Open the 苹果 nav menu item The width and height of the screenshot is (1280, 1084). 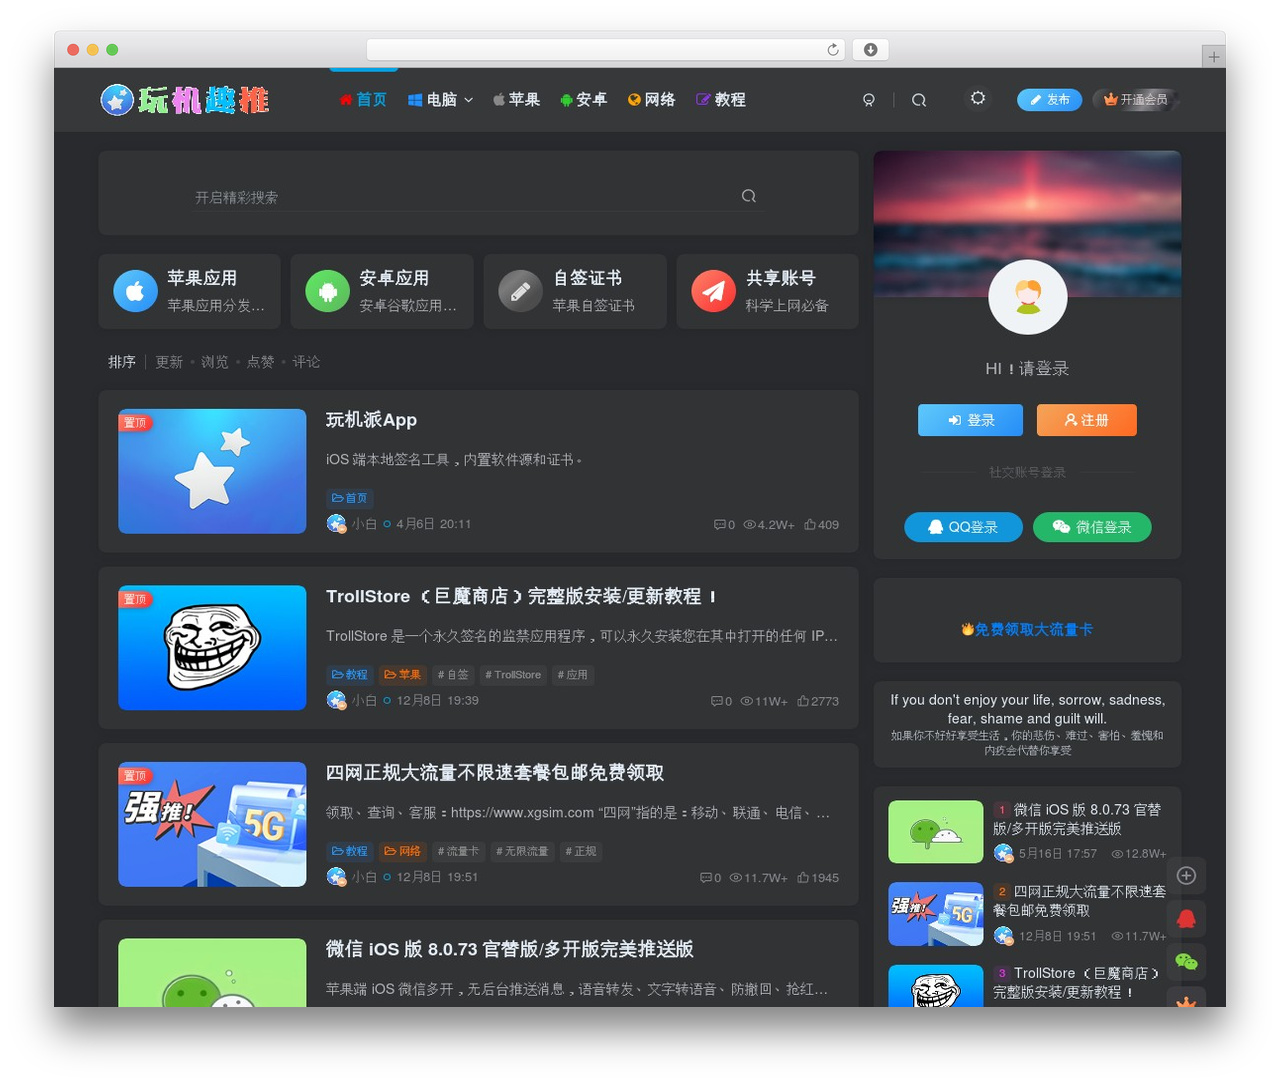pos(516,99)
